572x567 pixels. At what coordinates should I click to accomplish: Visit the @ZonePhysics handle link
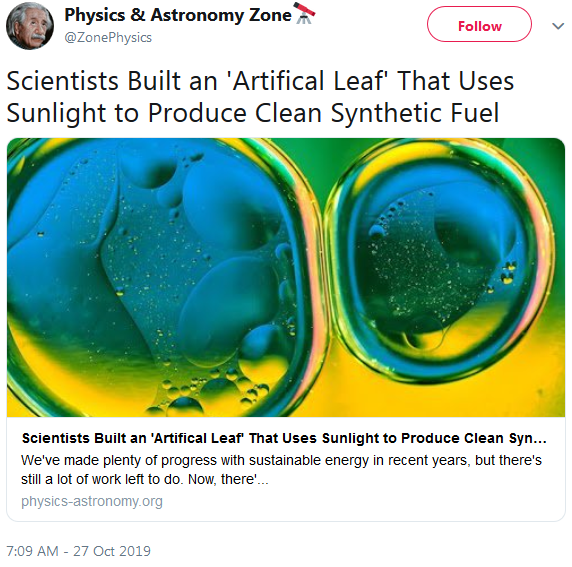tap(108, 38)
